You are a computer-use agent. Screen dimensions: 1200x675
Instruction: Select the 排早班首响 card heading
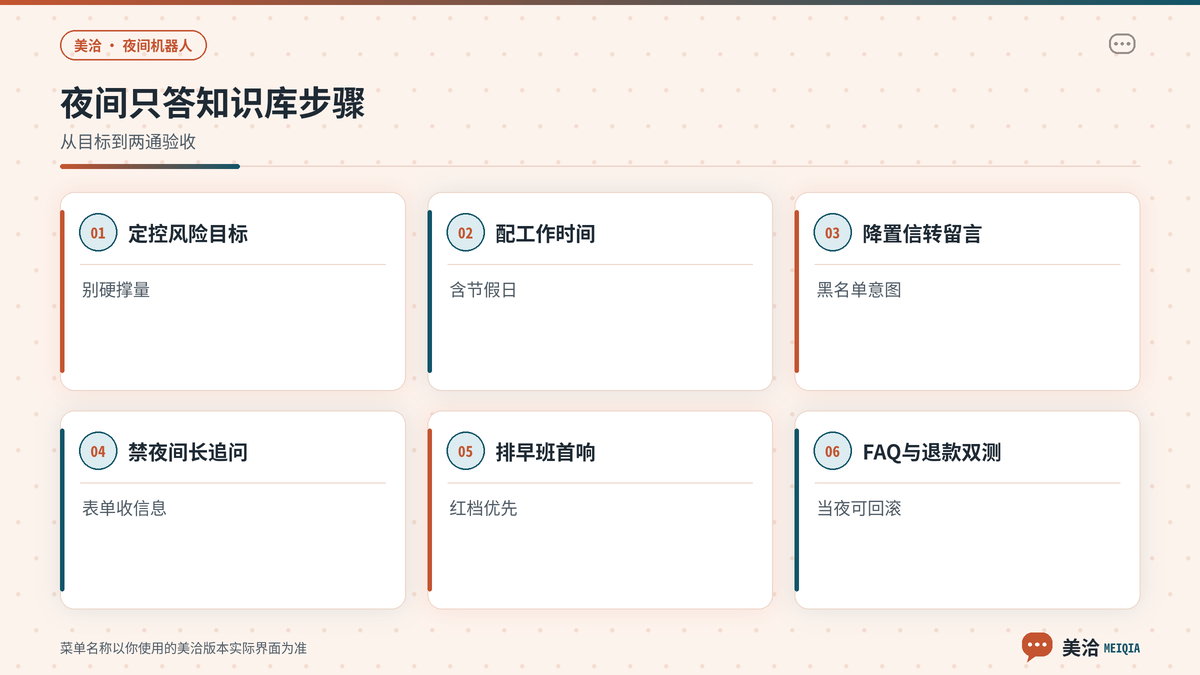pos(545,453)
